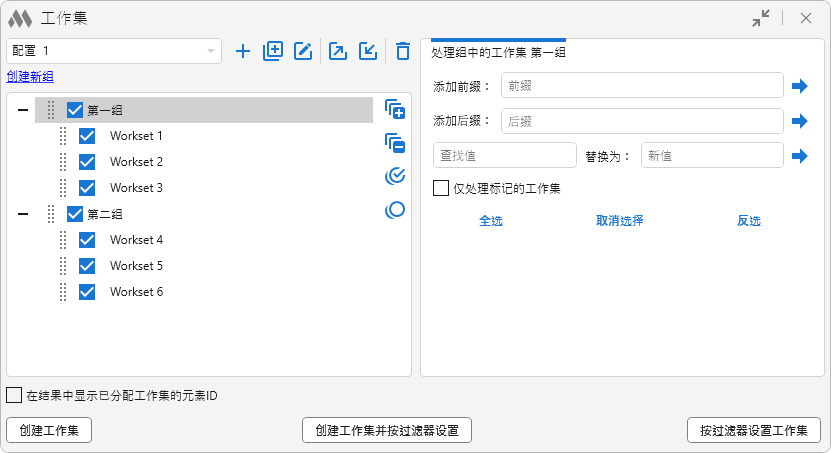Duplicate the current configuration
Image resolution: width=831 pixels, height=453 pixels.
pos(273,51)
